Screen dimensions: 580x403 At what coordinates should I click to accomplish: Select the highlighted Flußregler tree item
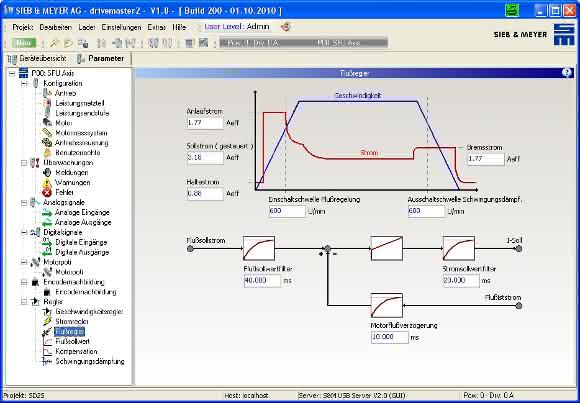[70, 331]
